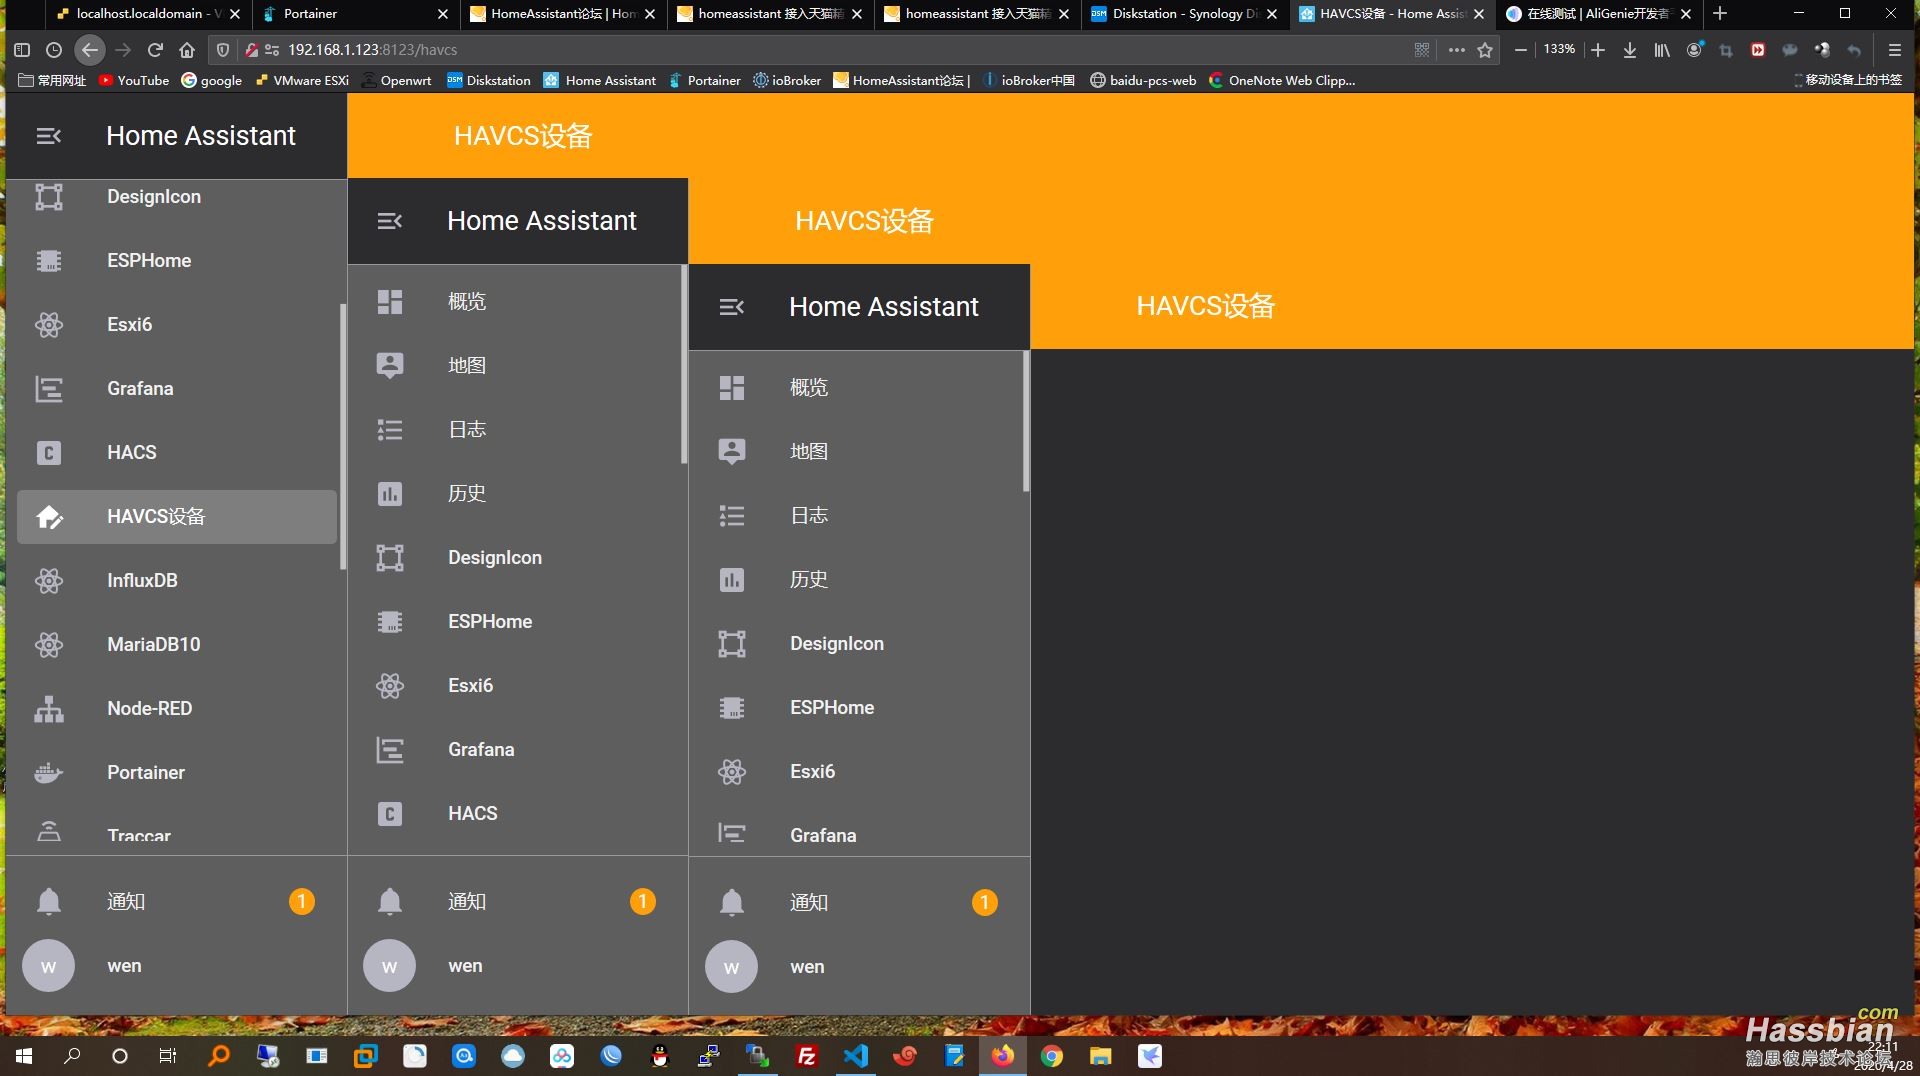Image resolution: width=1920 pixels, height=1076 pixels.
Task: Open the ioBroker中国 bookmark
Action: click(1029, 80)
